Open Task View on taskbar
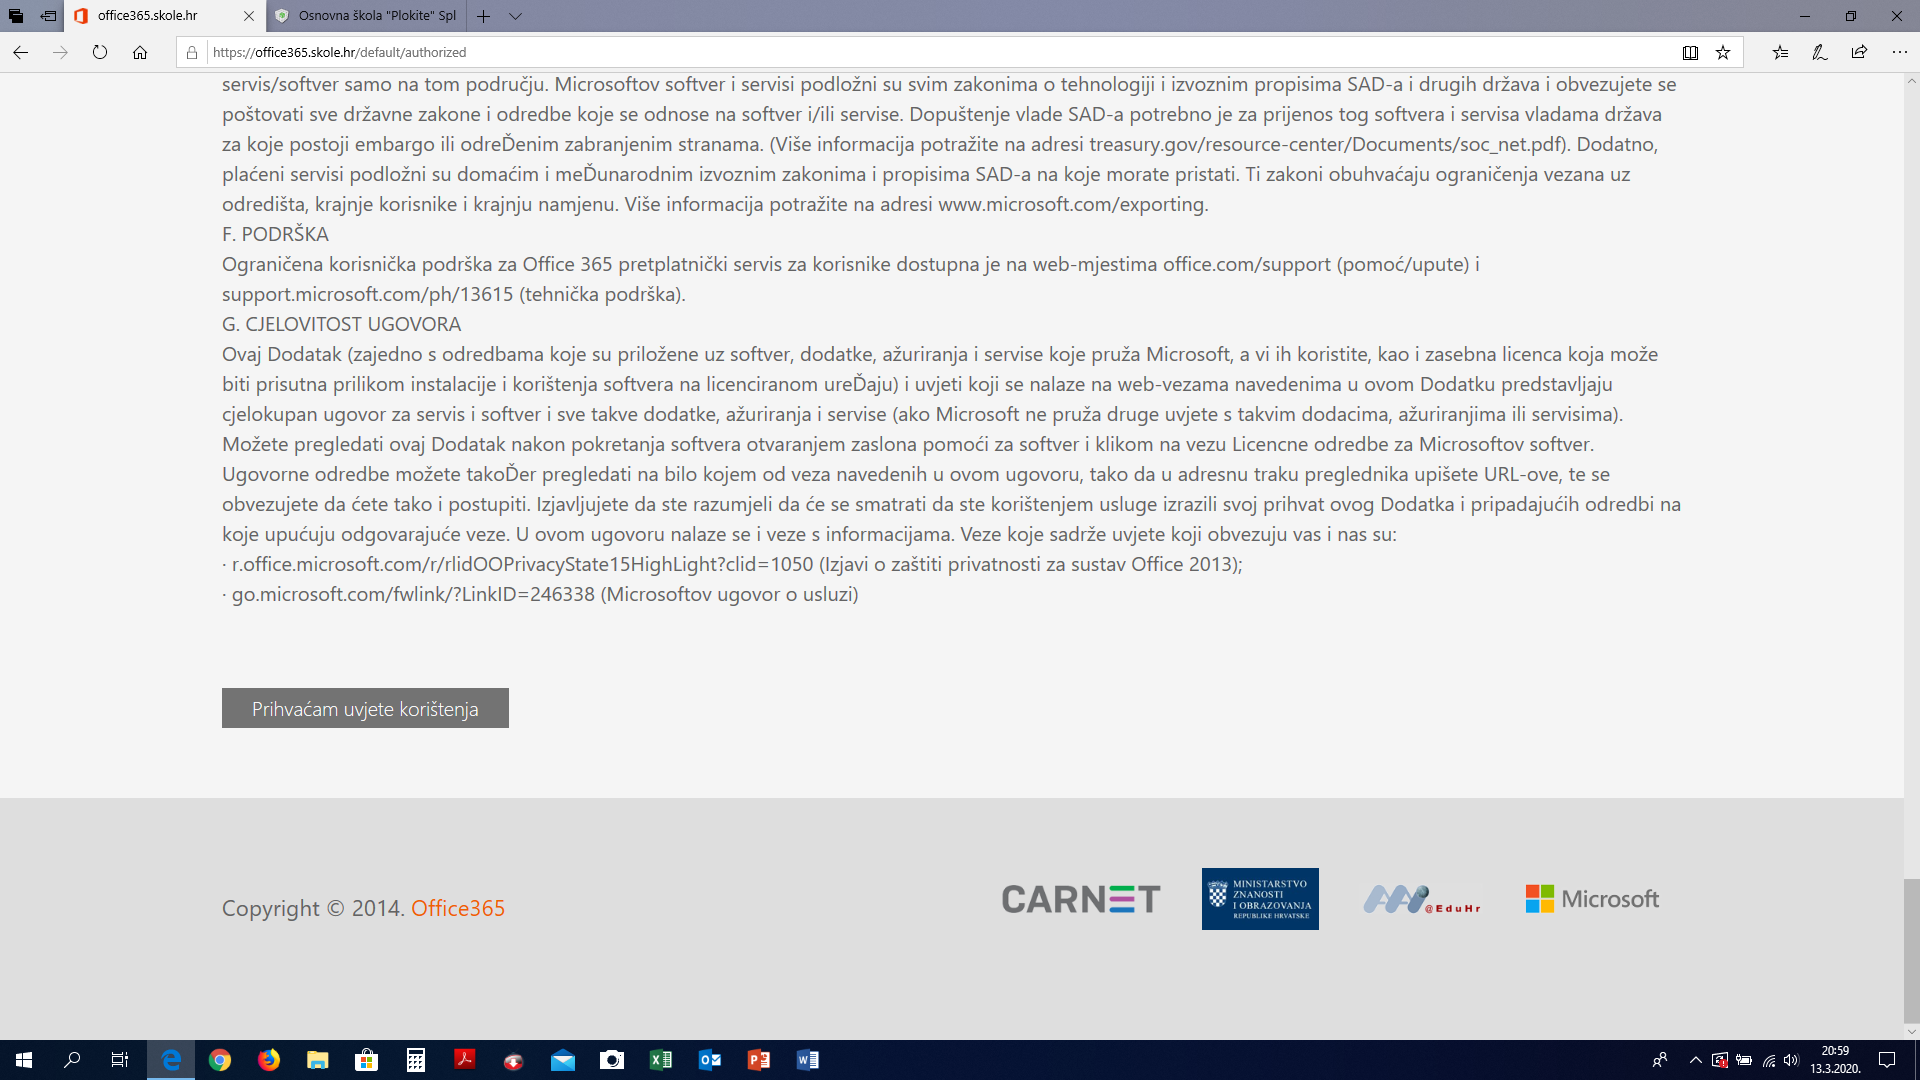 tap(120, 1060)
